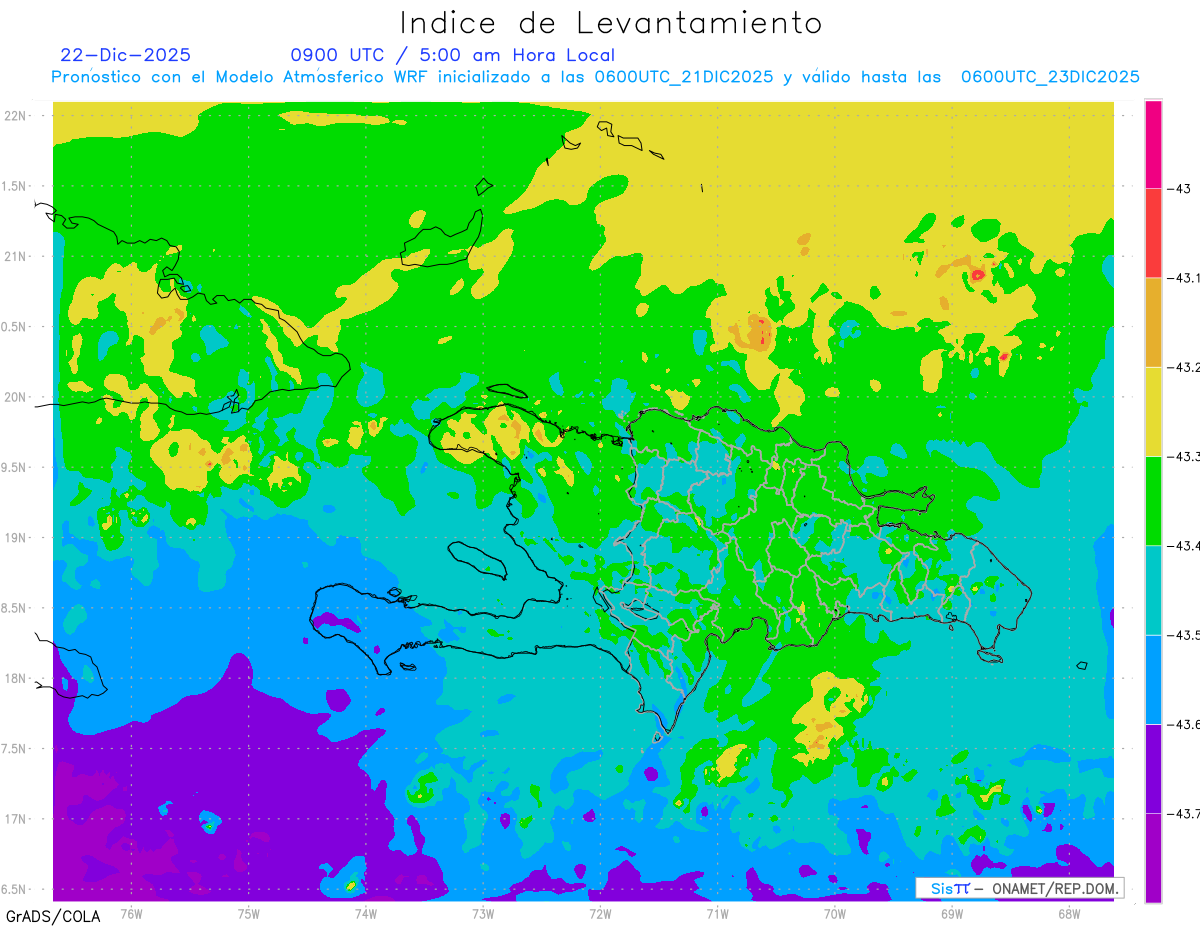Click the "9.5N" latitude label

click(x=15, y=468)
